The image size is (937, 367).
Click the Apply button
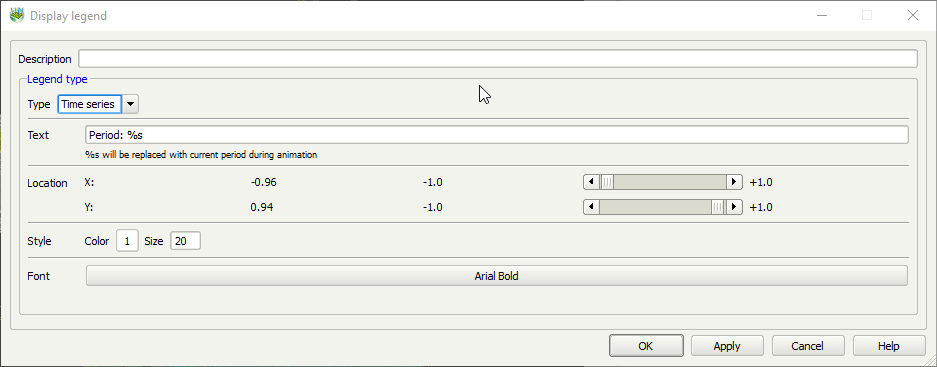(x=727, y=345)
